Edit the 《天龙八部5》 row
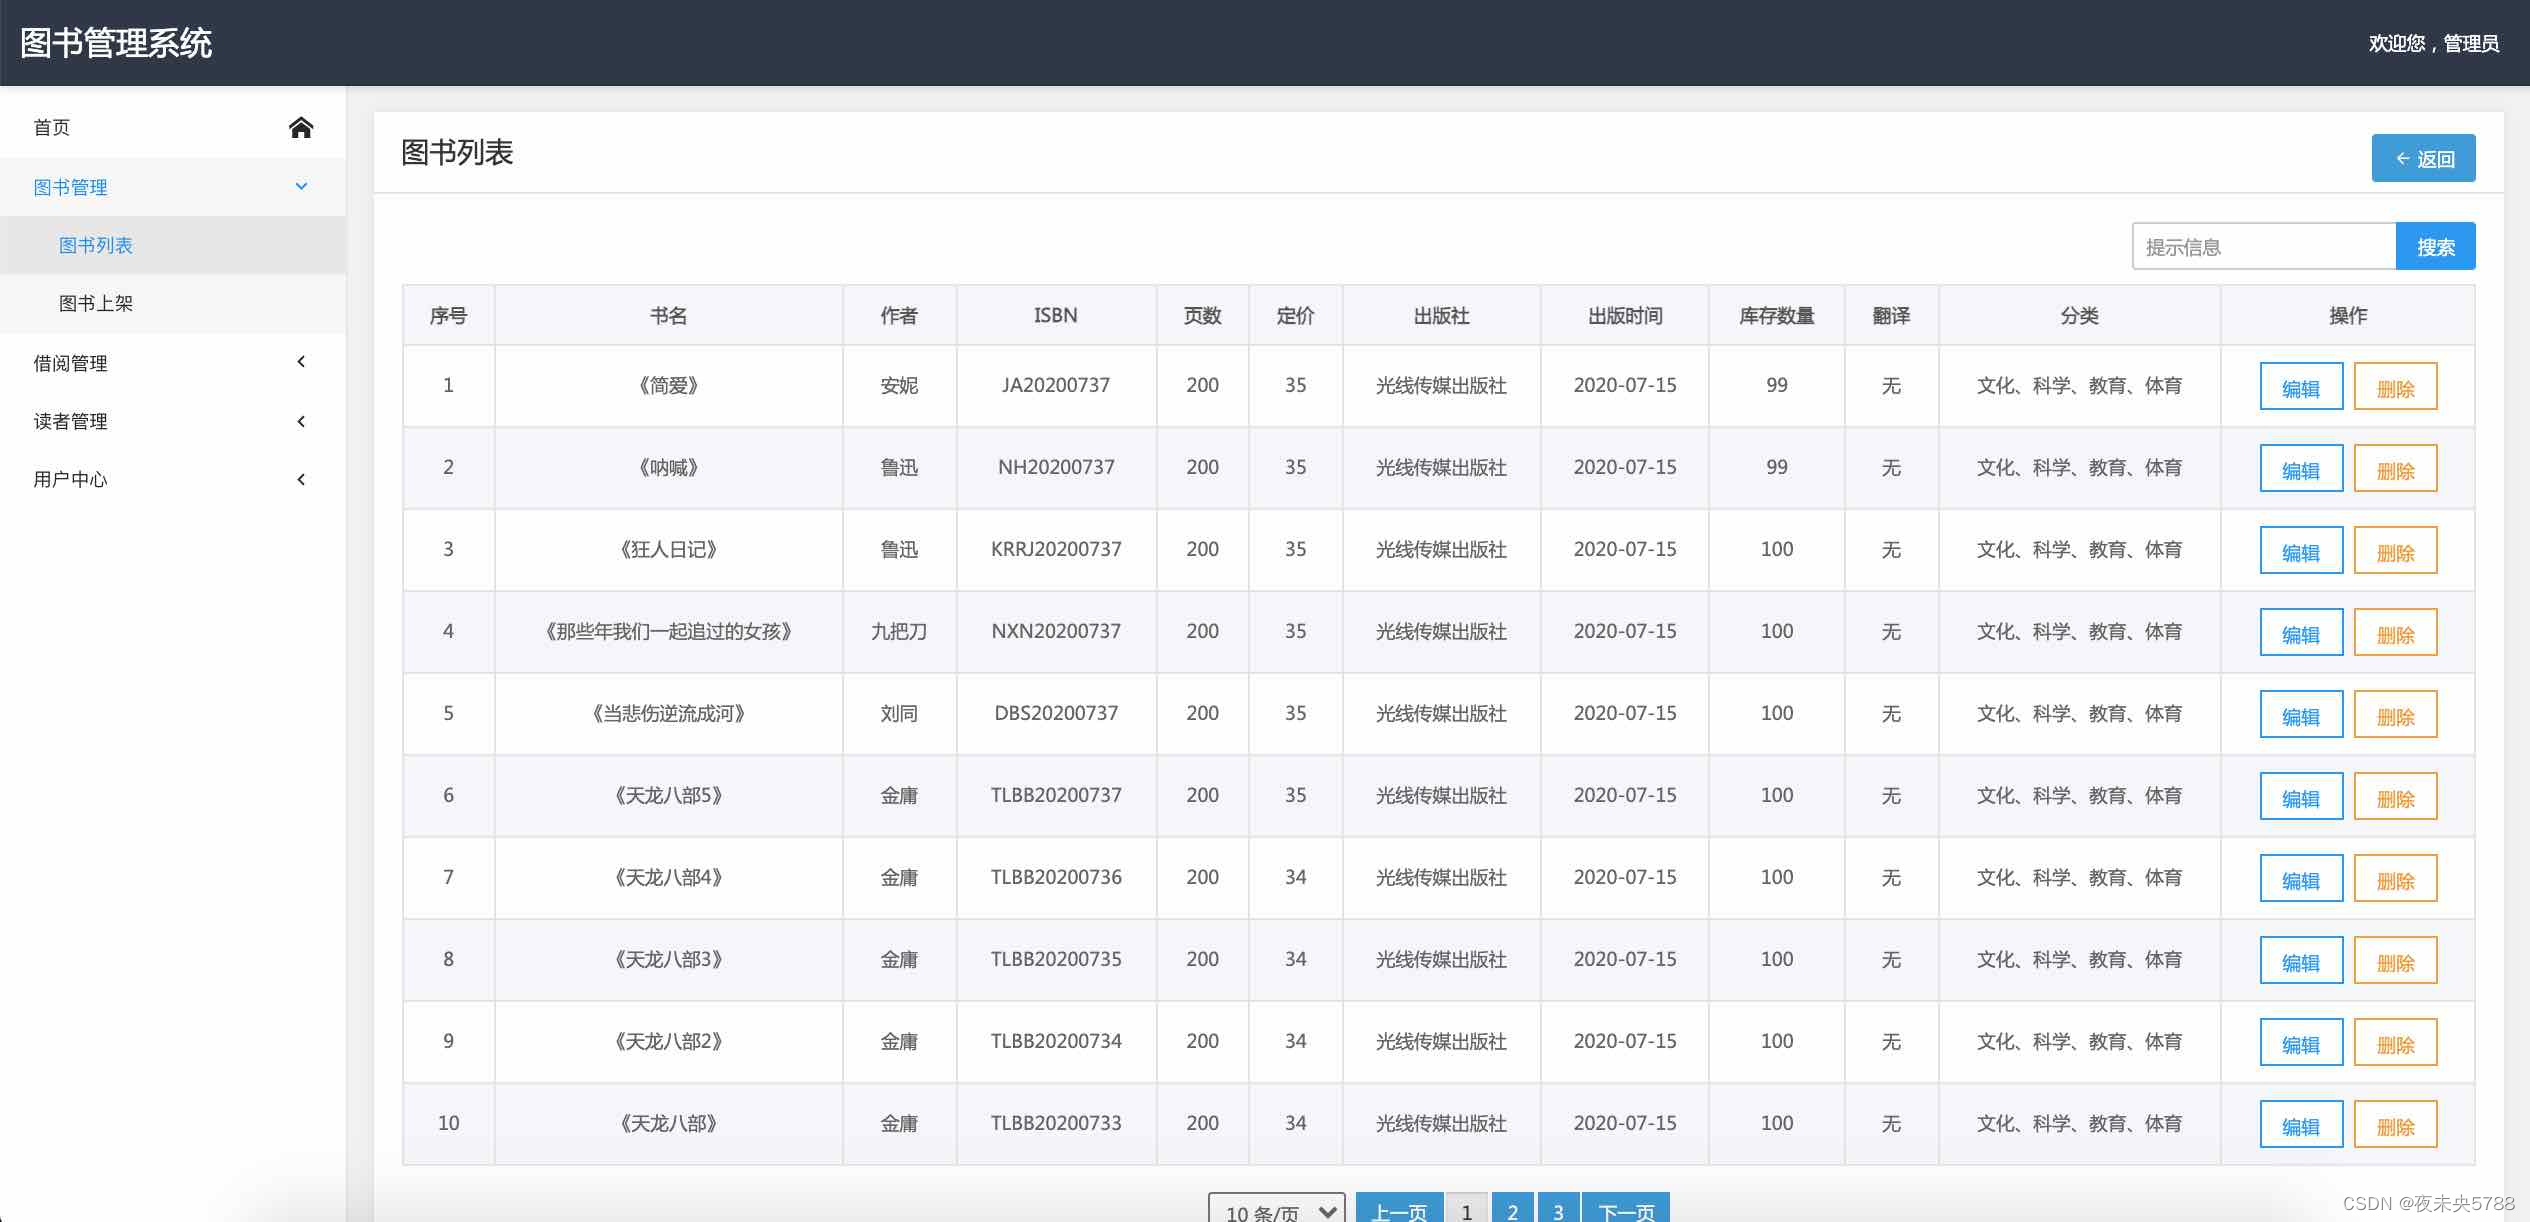The width and height of the screenshot is (2530, 1222). click(x=2301, y=797)
